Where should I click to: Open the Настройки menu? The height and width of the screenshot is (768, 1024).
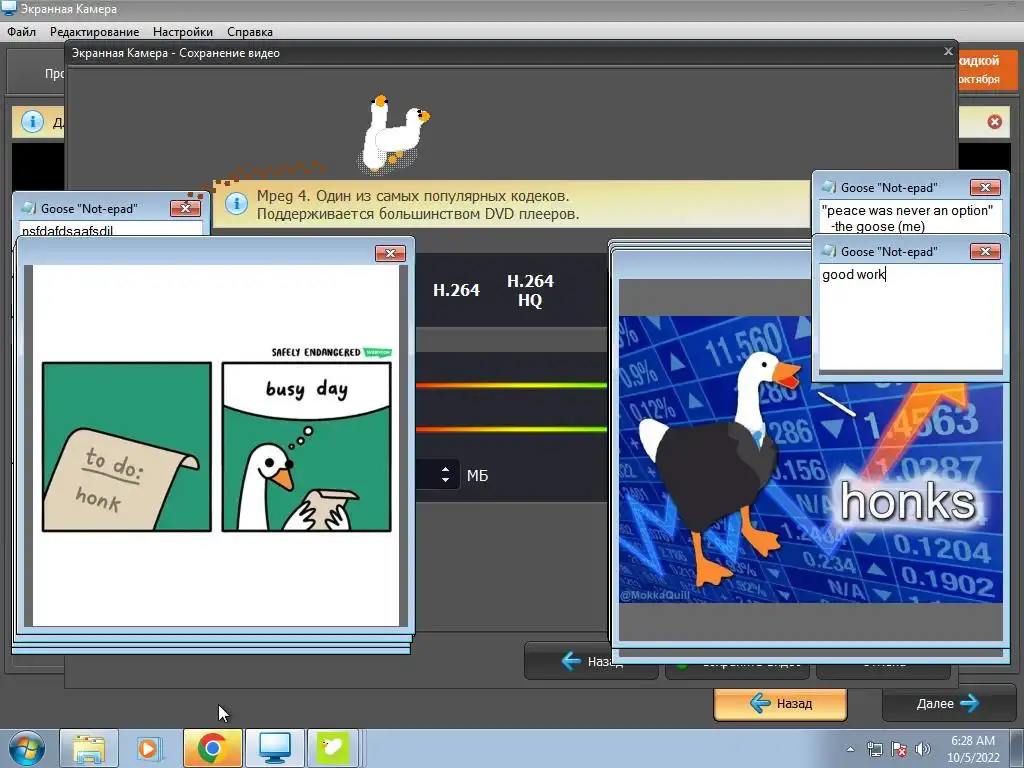tap(182, 31)
